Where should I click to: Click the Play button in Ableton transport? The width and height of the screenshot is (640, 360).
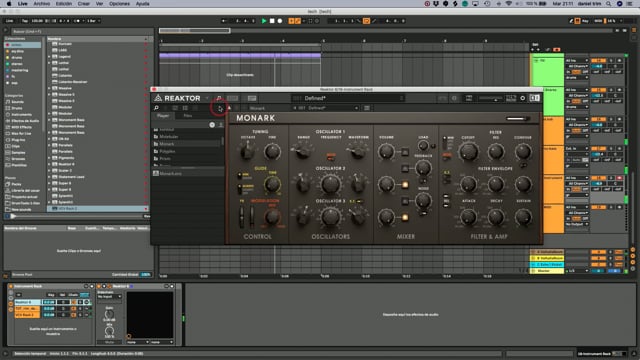tap(264, 21)
